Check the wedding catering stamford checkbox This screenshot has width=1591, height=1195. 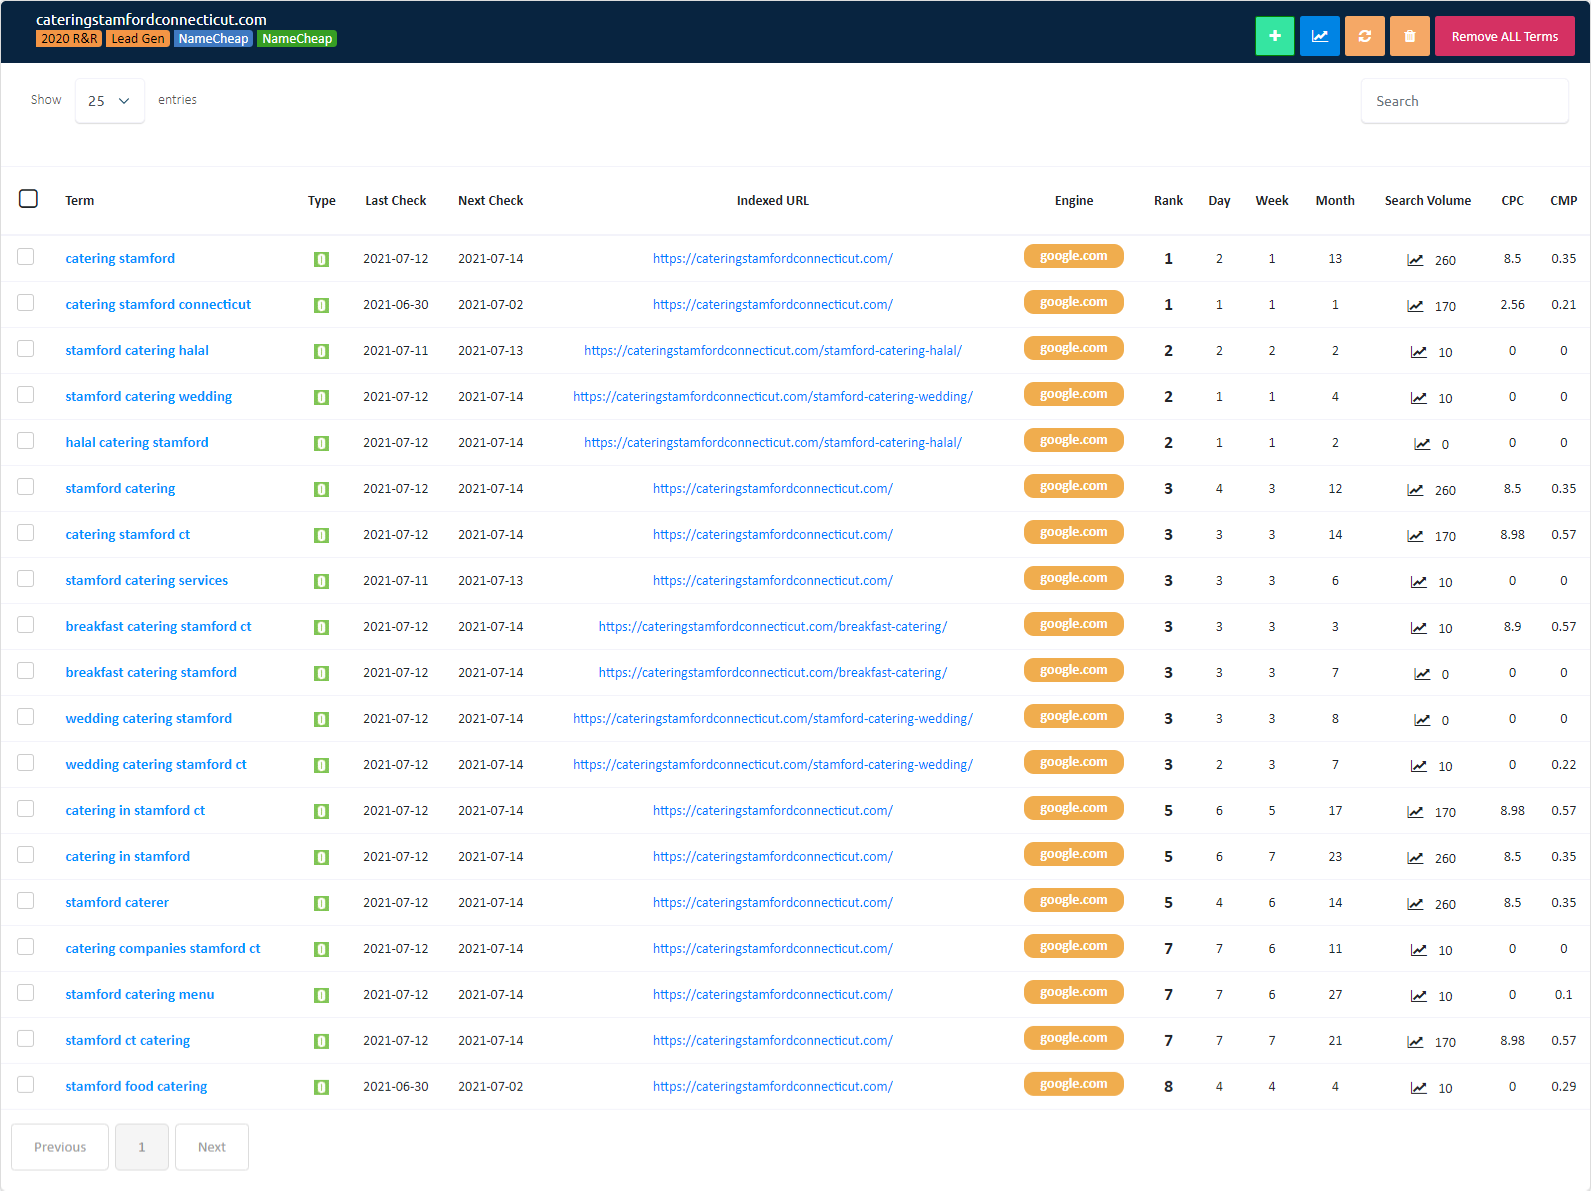(x=26, y=717)
